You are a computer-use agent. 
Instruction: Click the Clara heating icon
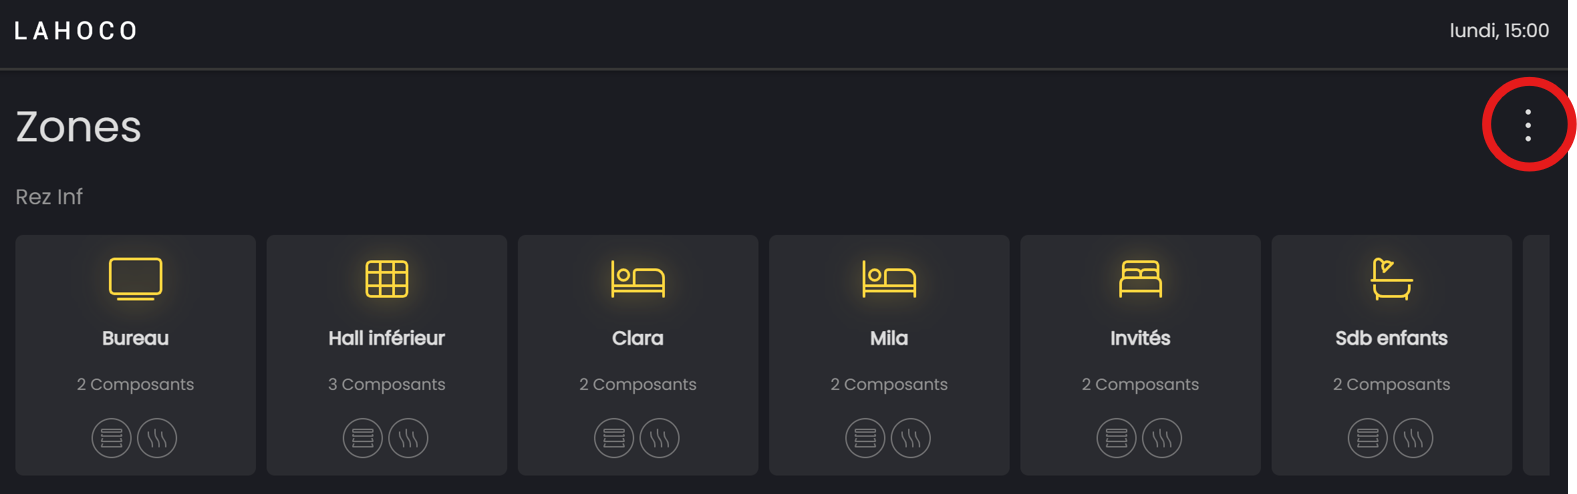point(659,438)
